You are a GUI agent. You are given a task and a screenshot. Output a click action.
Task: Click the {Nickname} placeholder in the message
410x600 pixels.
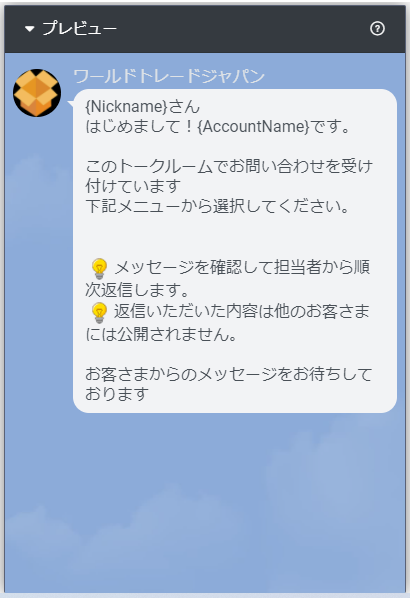(x=126, y=106)
